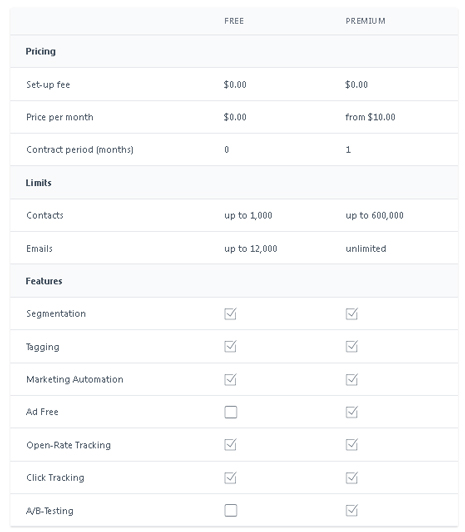Toggle Segmentation checkbox in Premium column
The image size is (465, 532).
click(x=352, y=314)
